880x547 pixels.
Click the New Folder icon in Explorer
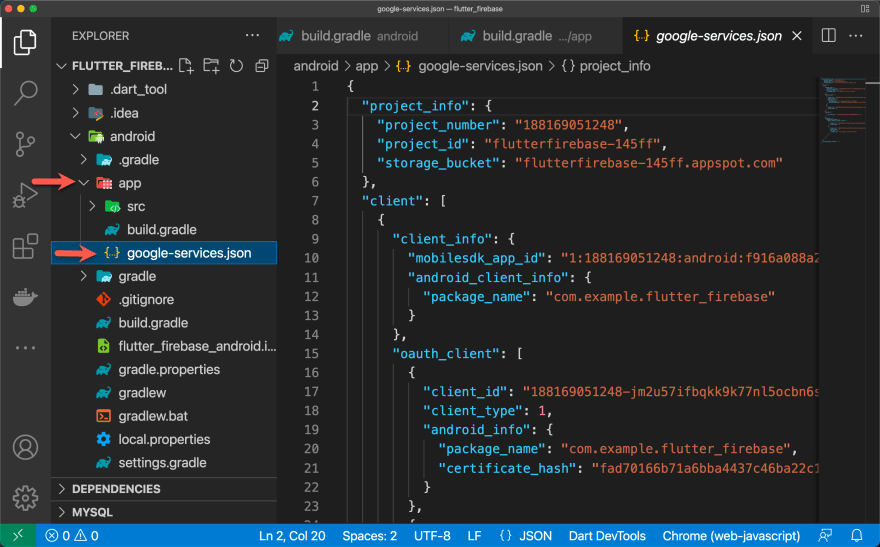pos(212,66)
